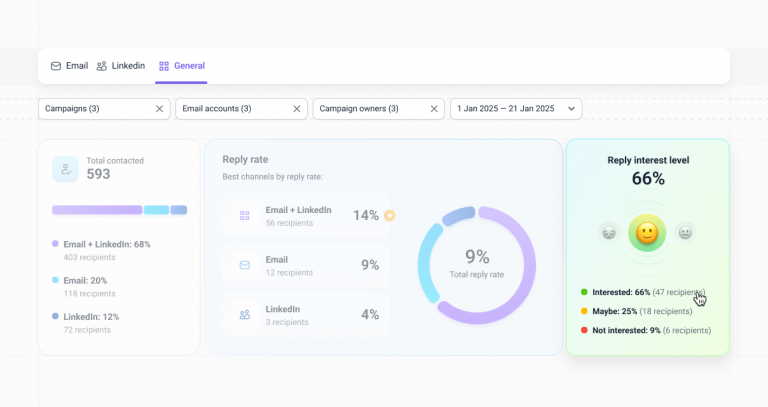Click the Email: 20% legend label
This screenshot has width=768, height=407.
tap(85, 281)
